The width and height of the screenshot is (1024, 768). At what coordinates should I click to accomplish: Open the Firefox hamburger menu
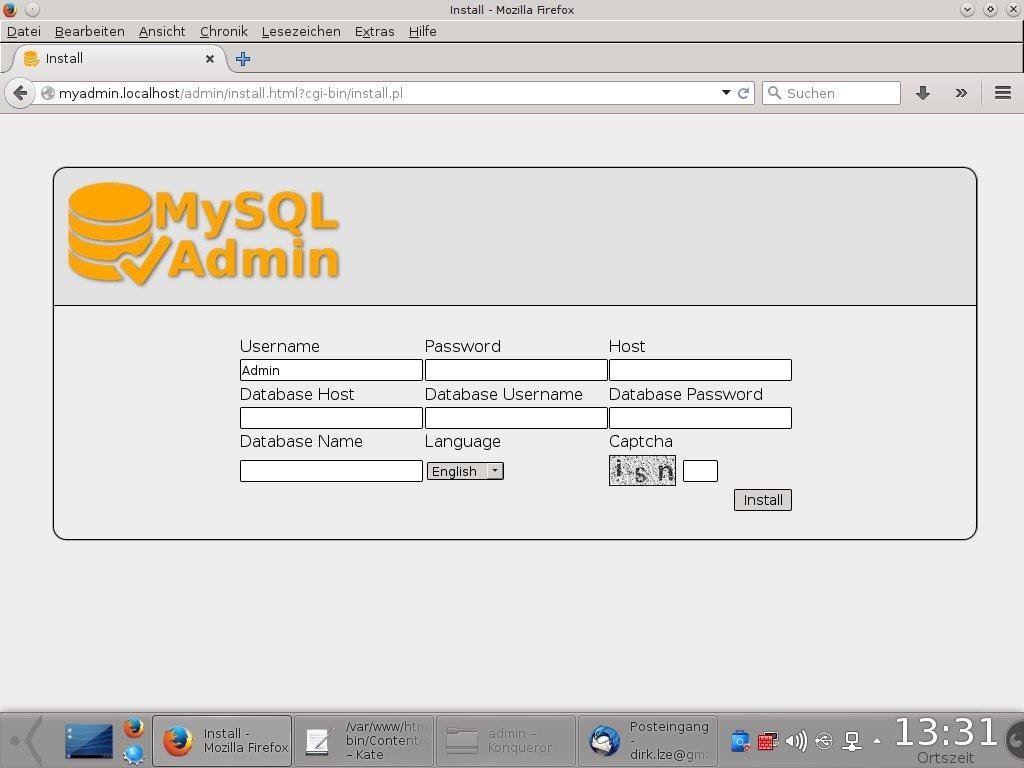pyautogui.click(x=1002, y=93)
